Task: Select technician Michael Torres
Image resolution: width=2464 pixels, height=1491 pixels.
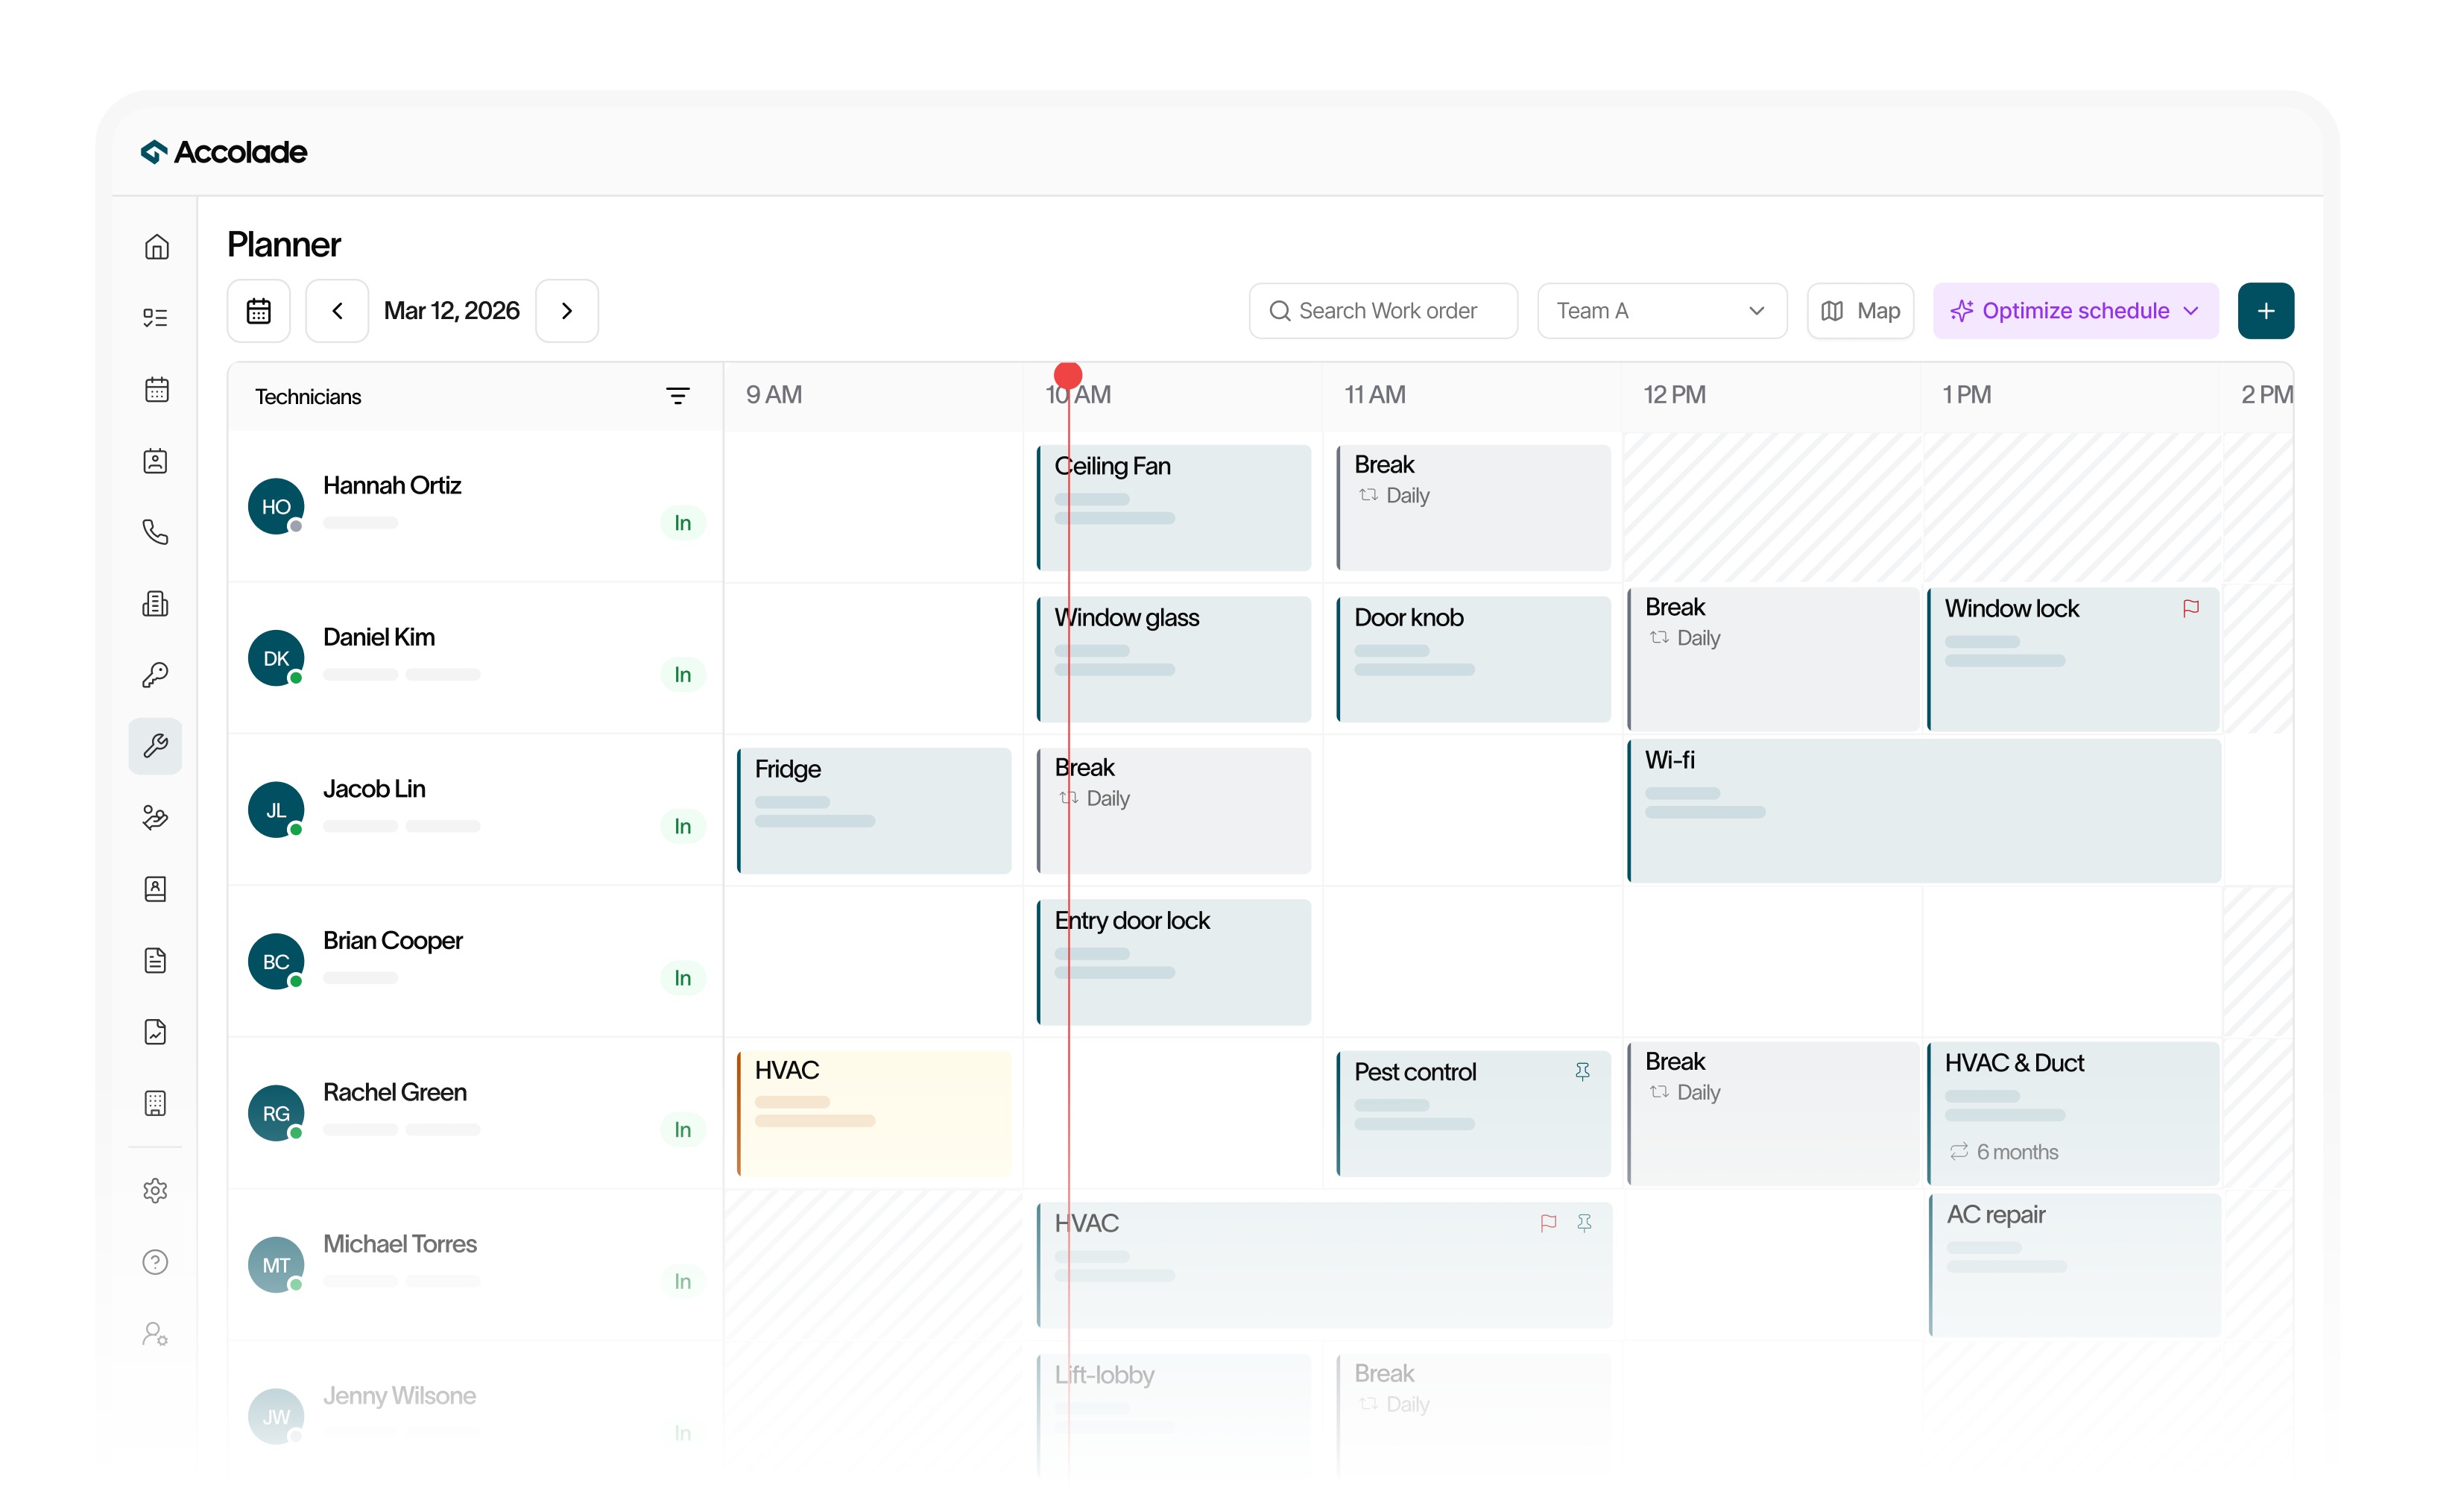Action: pyautogui.click(x=476, y=1265)
